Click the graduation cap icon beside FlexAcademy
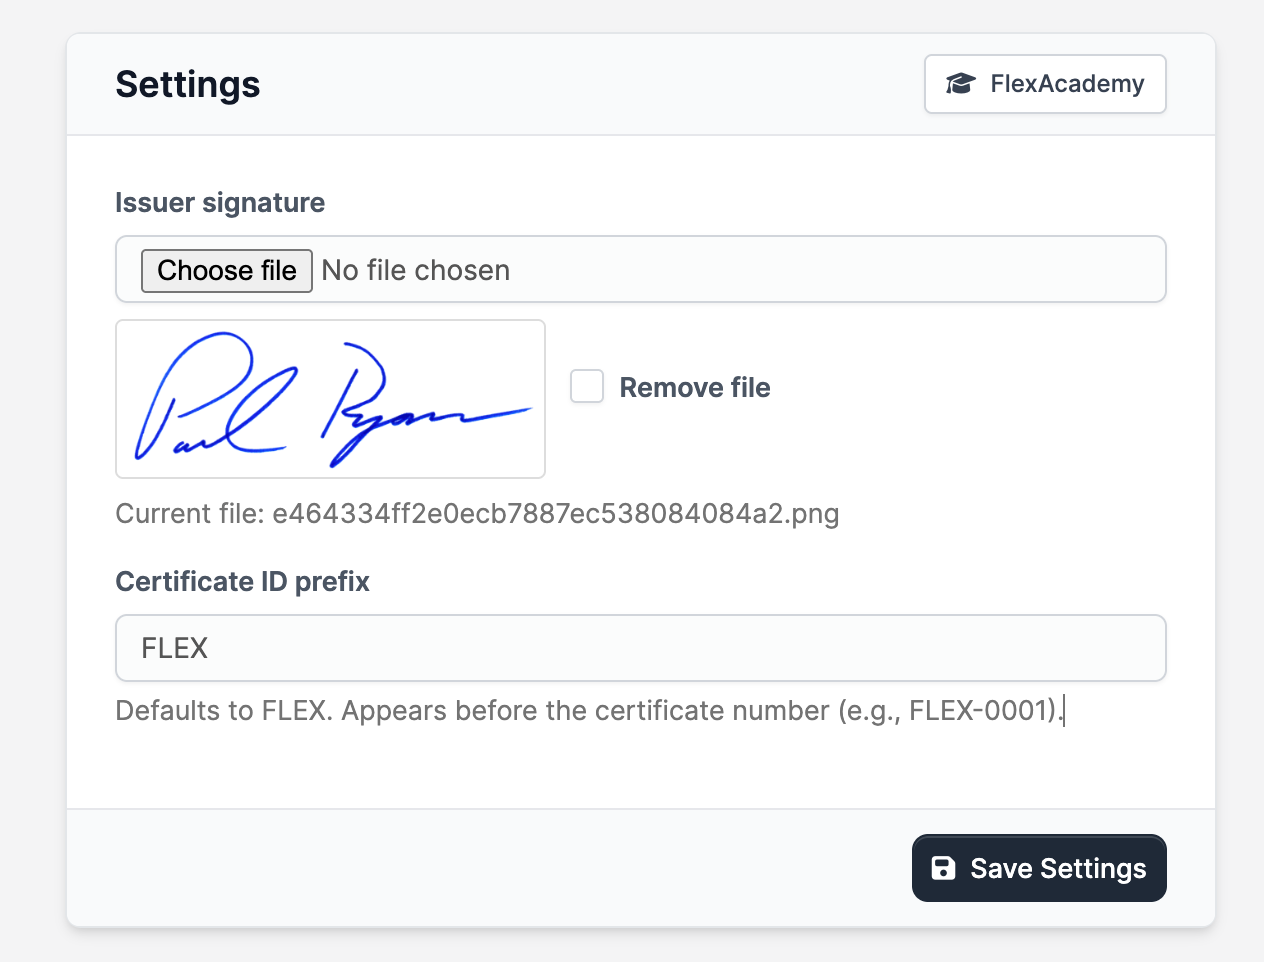The image size is (1264, 962). coord(960,84)
